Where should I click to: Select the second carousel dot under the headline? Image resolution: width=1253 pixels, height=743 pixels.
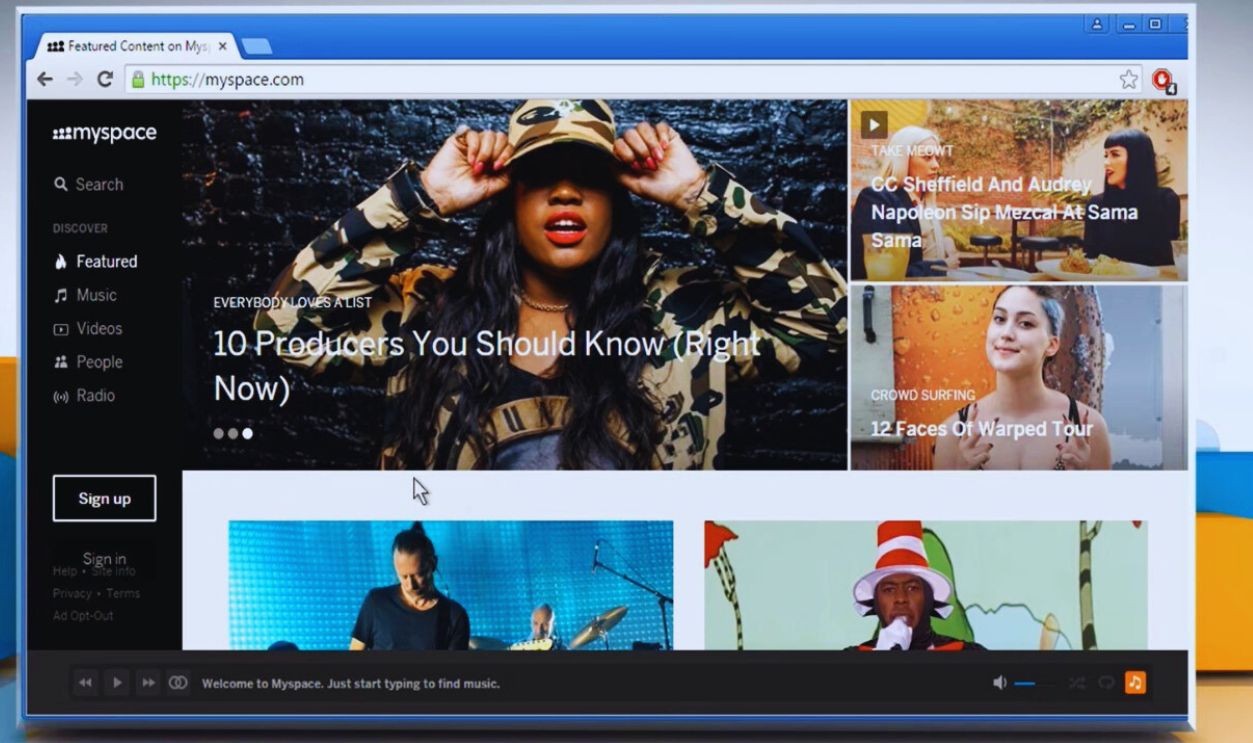coord(232,433)
